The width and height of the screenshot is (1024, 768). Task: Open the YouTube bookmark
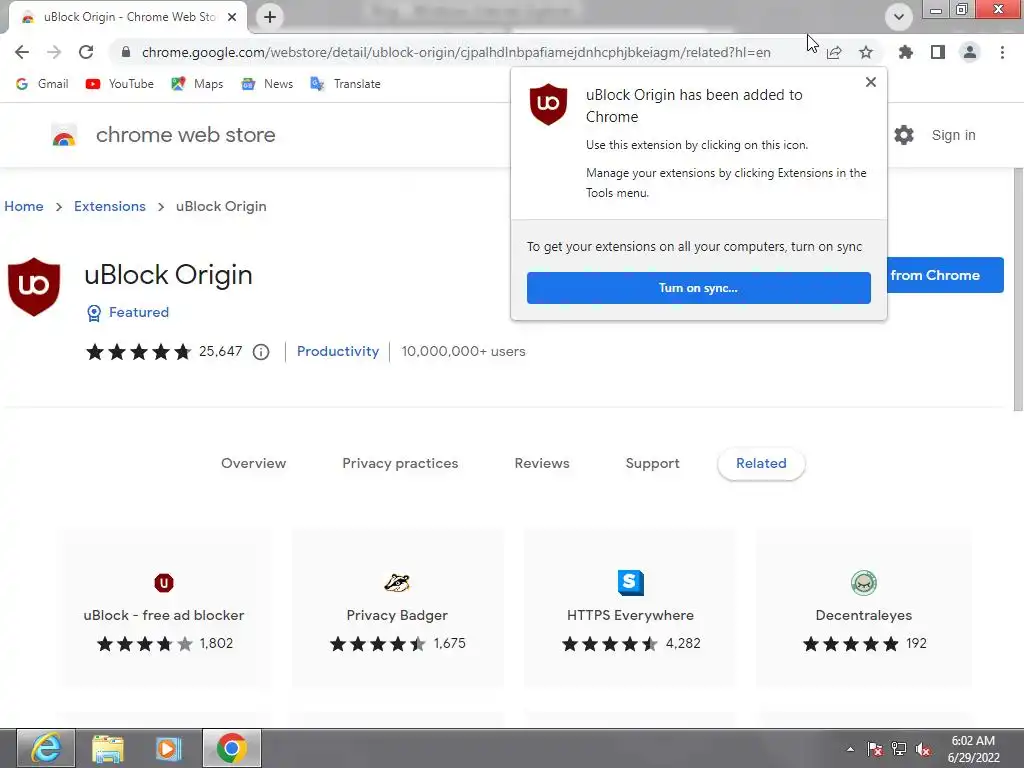coord(120,84)
